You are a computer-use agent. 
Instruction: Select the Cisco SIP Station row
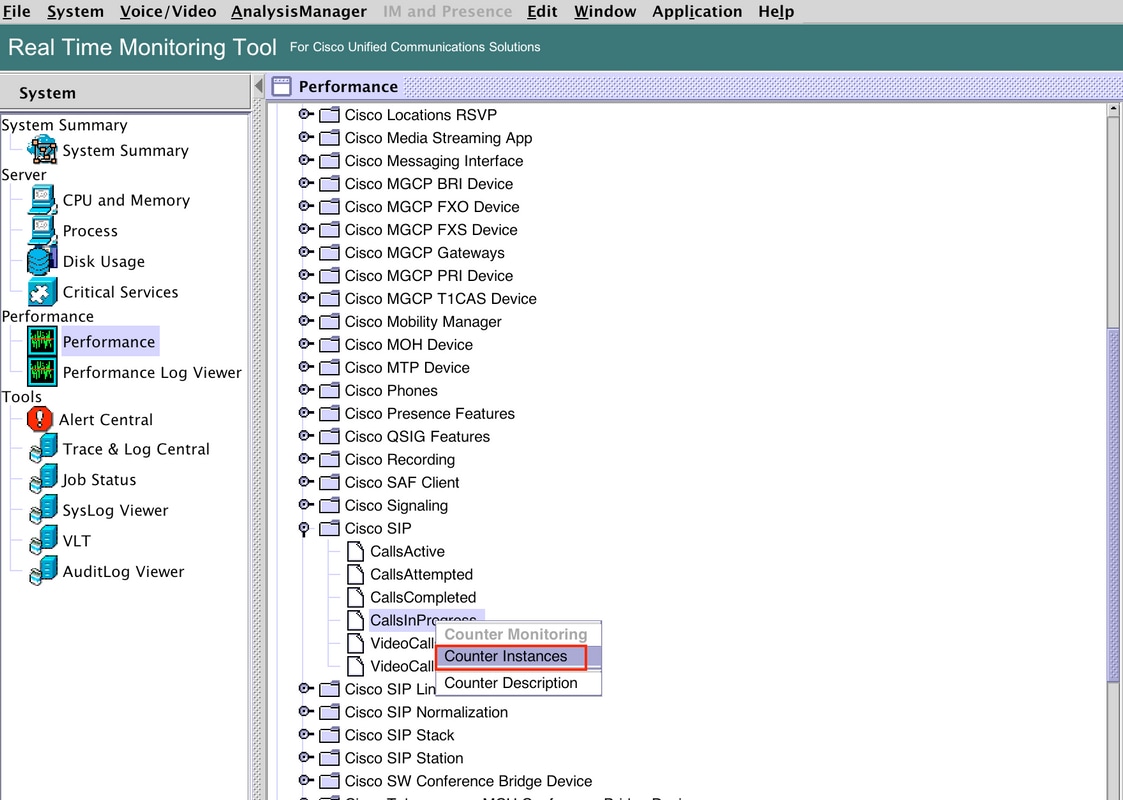403,758
